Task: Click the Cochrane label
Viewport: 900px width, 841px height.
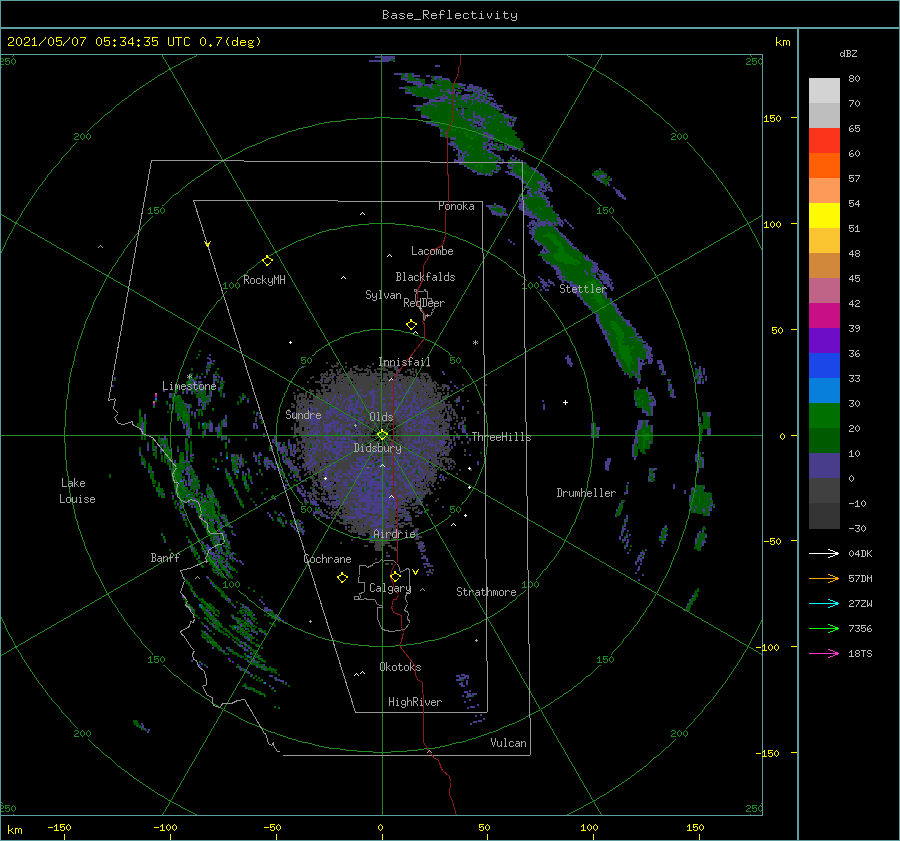Action: click(x=327, y=559)
